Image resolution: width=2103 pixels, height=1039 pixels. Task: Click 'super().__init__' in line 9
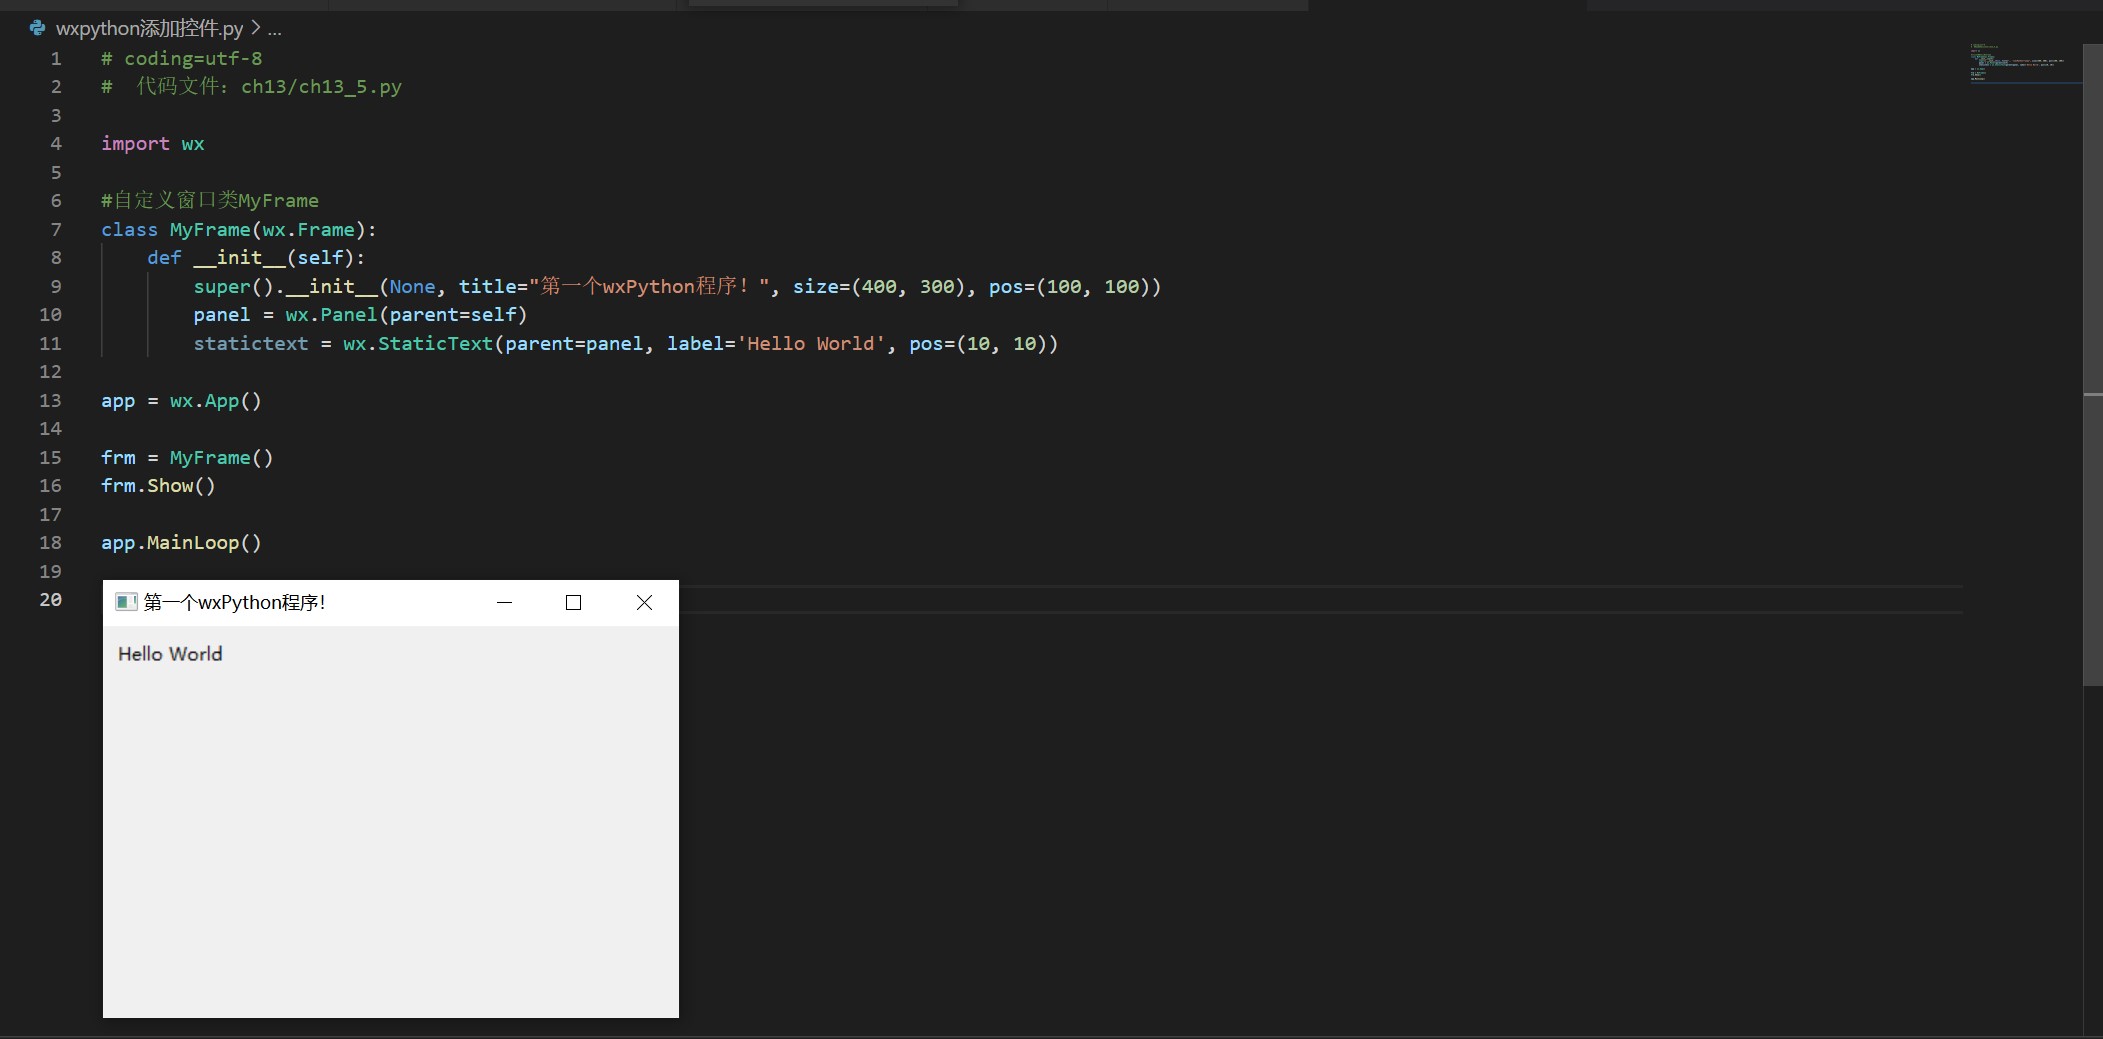(286, 287)
